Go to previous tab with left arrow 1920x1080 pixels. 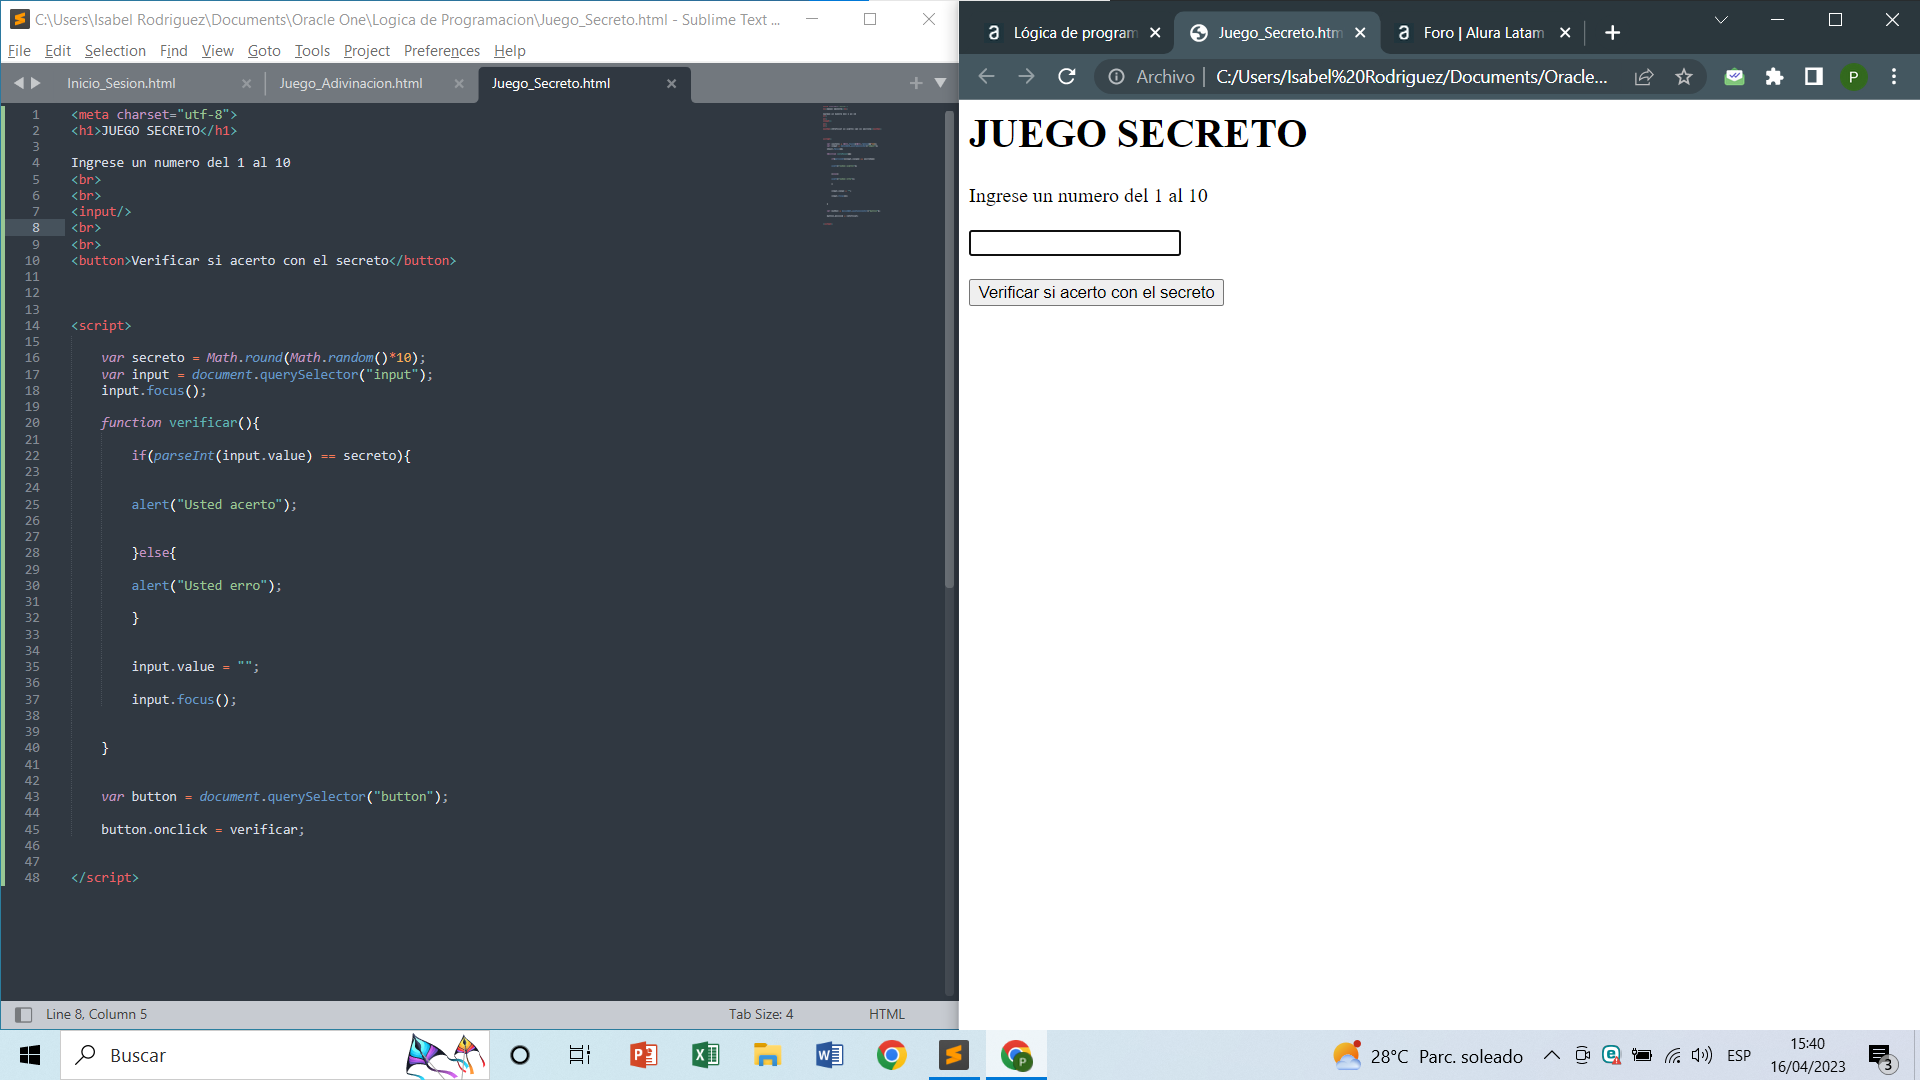pyautogui.click(x=18, y=83)
